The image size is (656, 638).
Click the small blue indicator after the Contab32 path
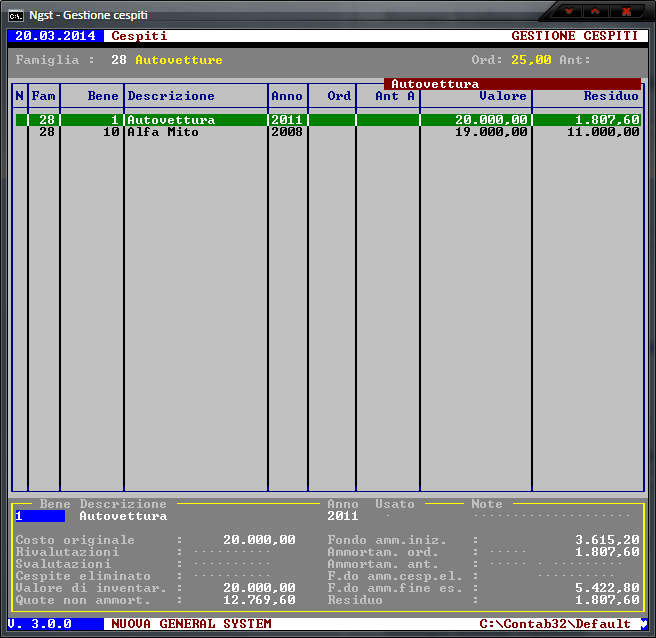pos(644,624)
